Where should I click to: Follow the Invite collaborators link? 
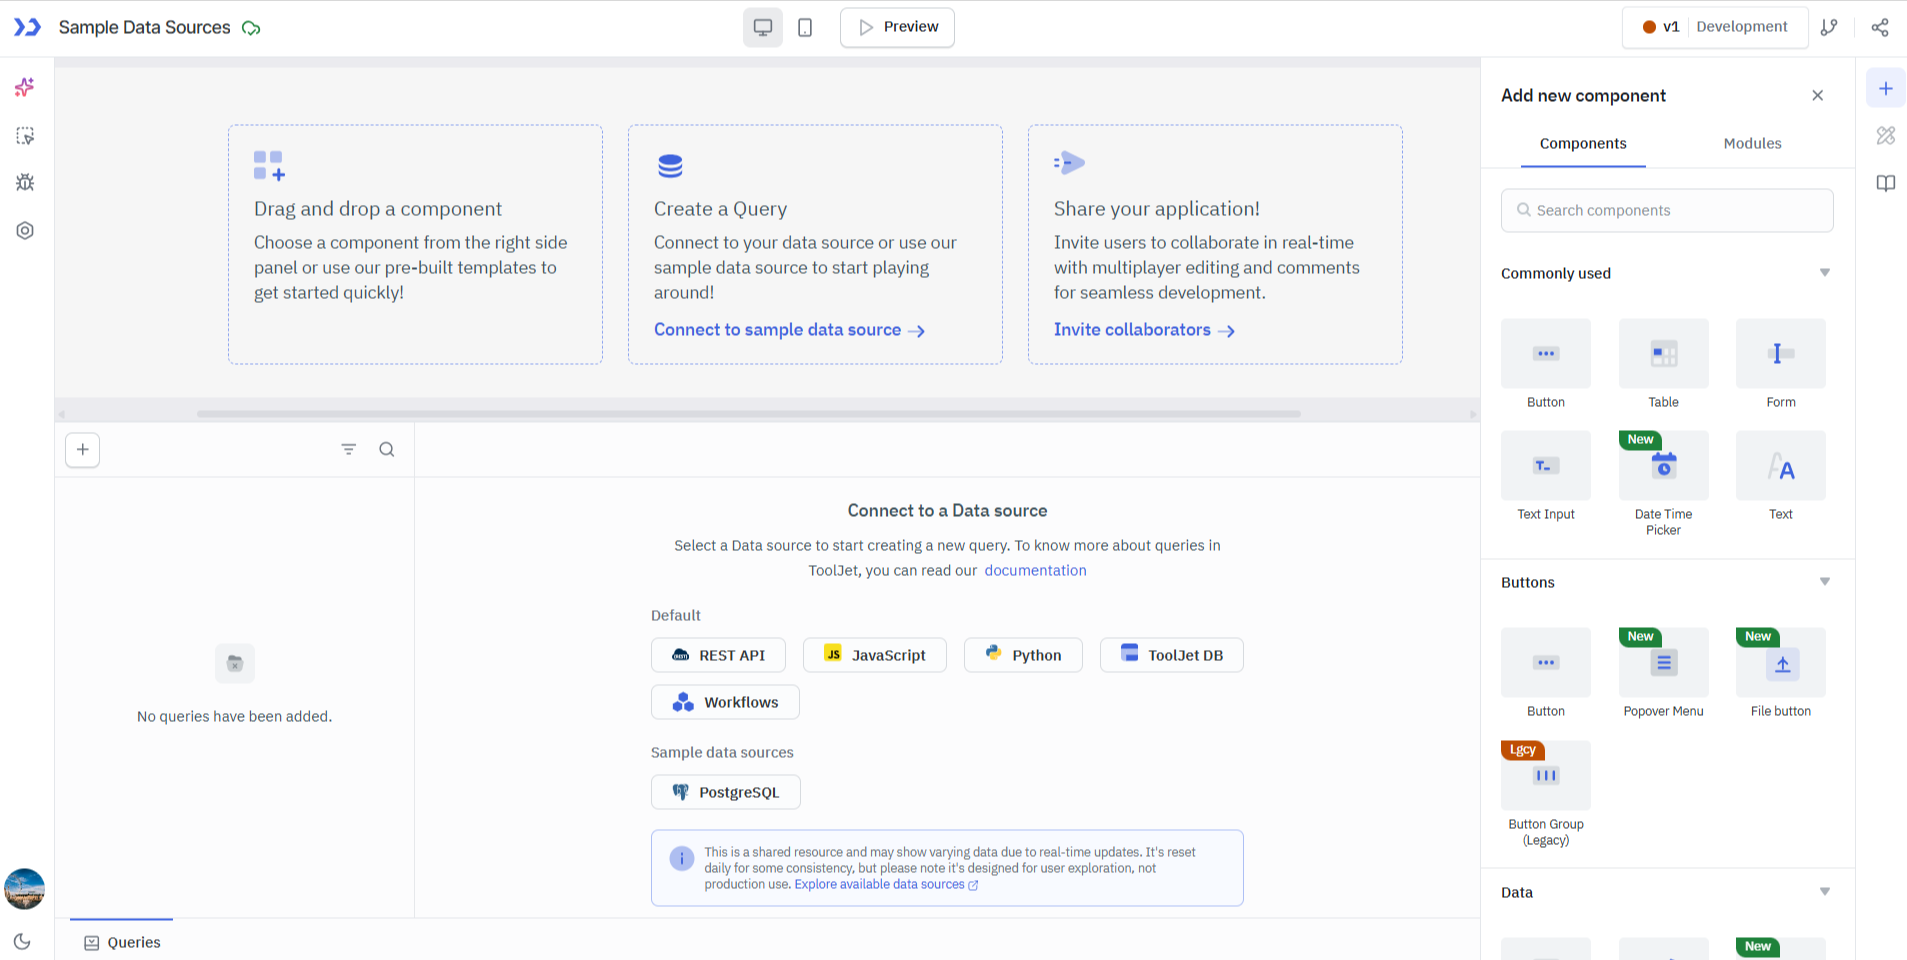1144,330
